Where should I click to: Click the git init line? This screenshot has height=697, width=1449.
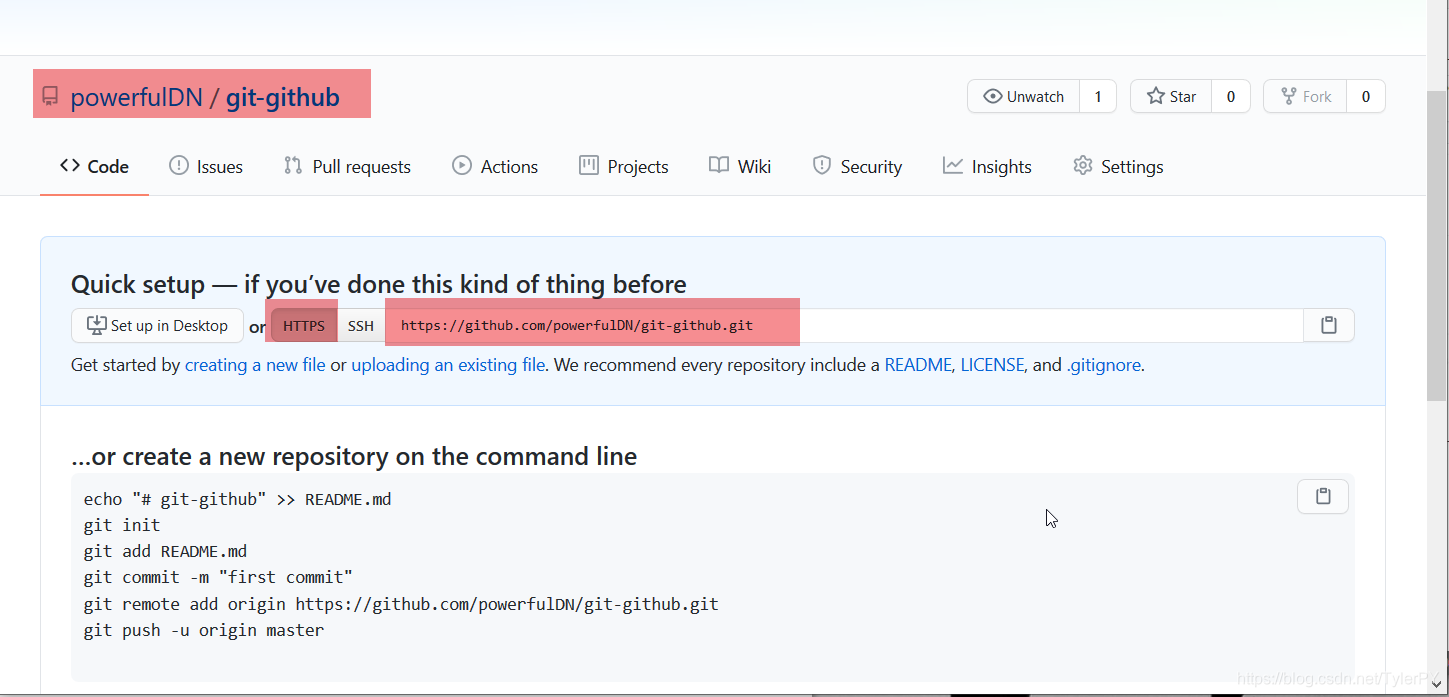click(122, 525)
